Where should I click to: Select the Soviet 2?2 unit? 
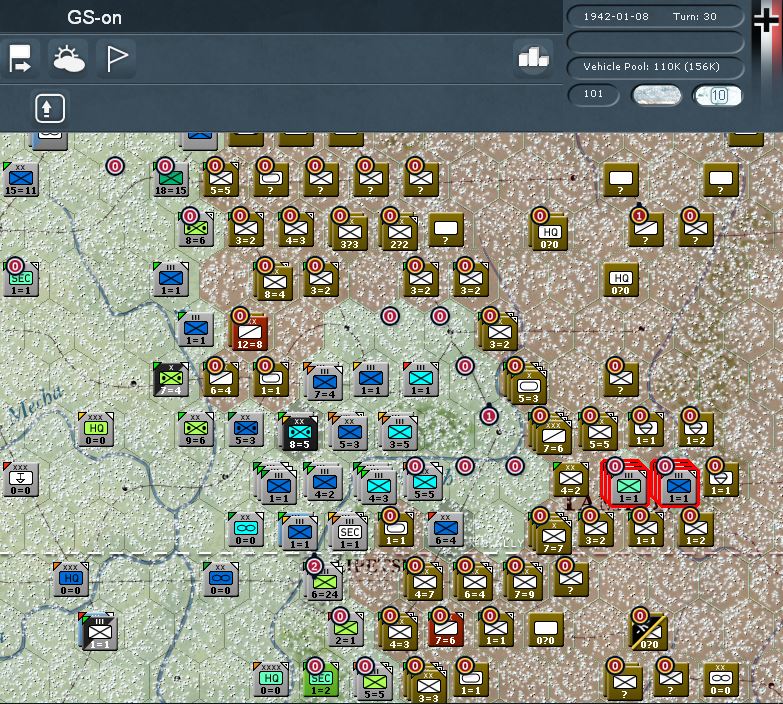coord(399,233)
